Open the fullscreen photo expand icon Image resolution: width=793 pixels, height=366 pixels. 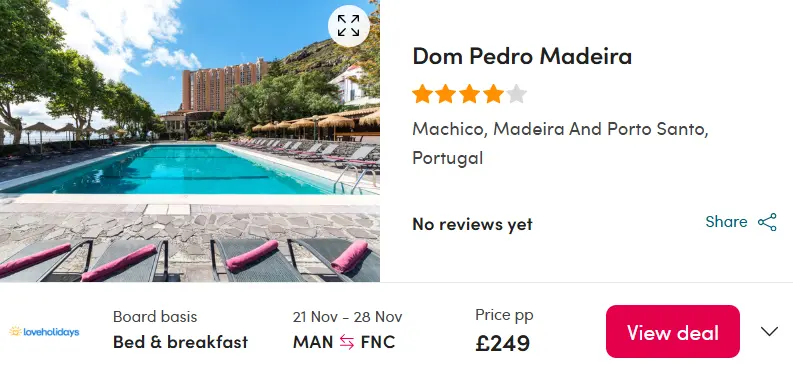pos(348,25)
